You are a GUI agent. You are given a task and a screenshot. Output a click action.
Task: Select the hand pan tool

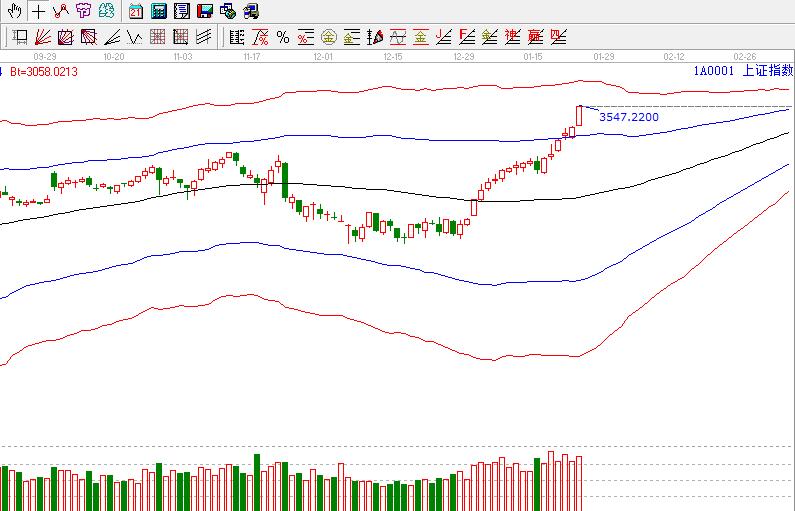pyautogui.click(x=15, y=12)
